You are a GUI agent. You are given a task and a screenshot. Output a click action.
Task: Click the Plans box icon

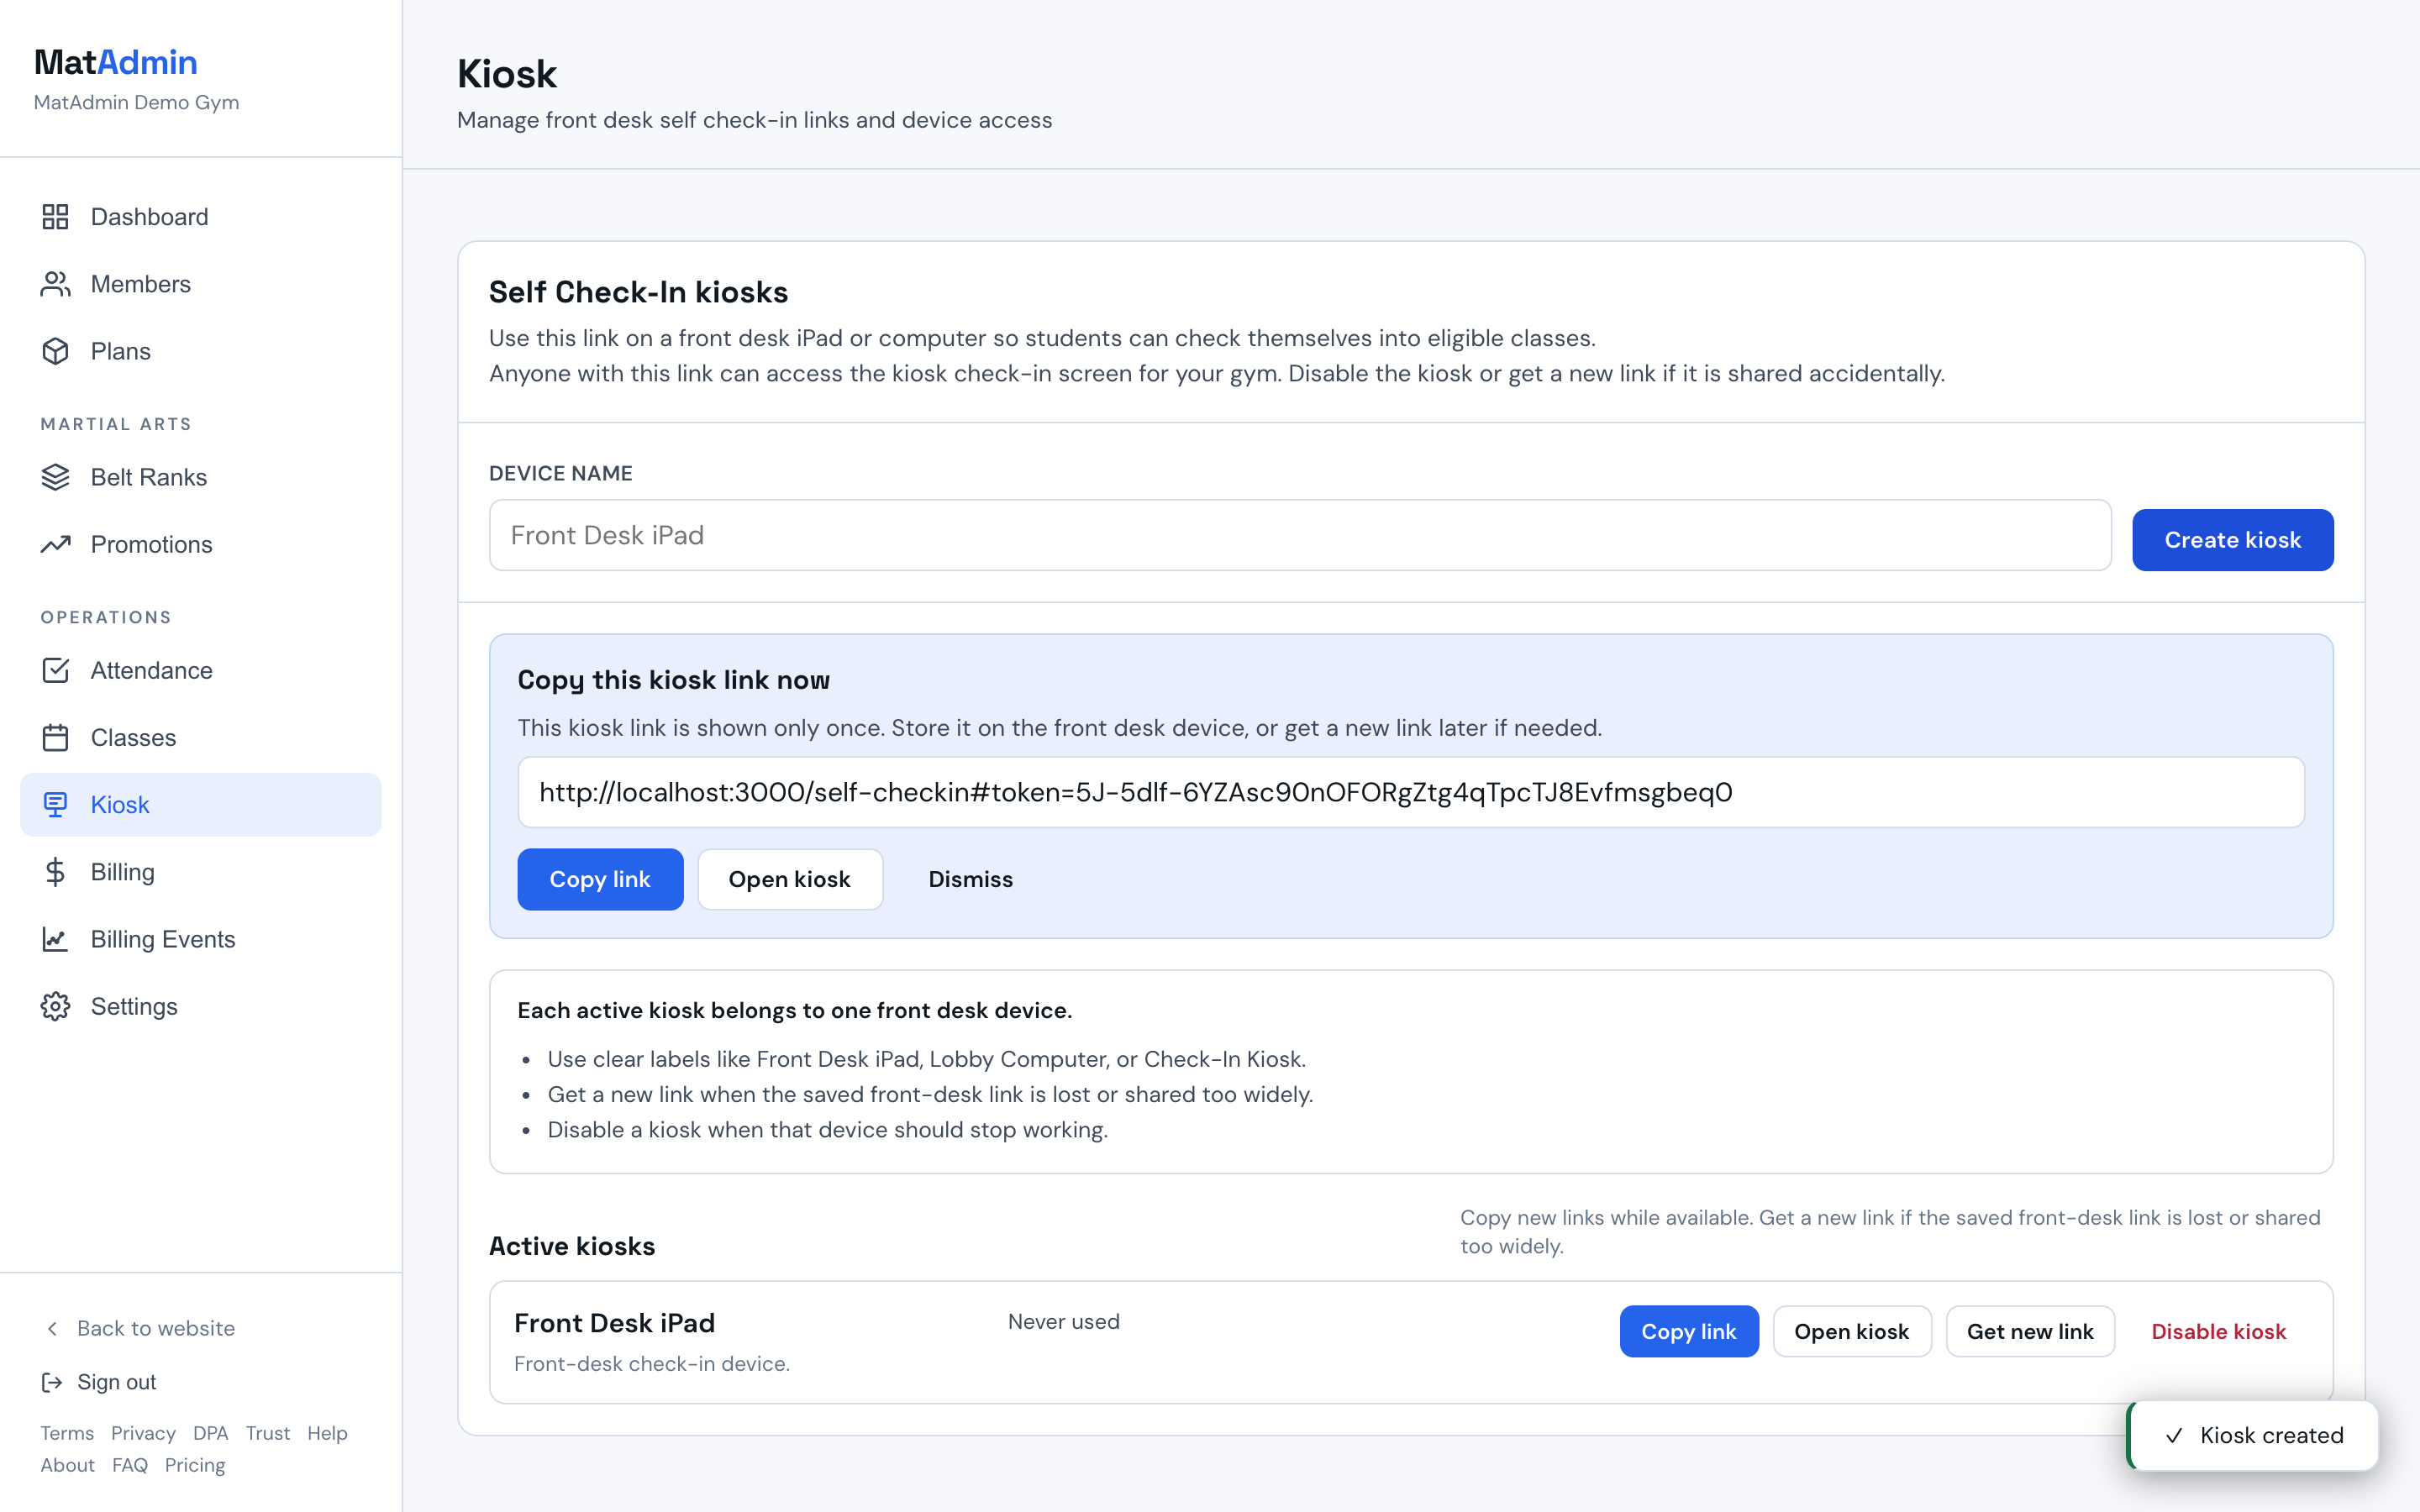point(55,351)
